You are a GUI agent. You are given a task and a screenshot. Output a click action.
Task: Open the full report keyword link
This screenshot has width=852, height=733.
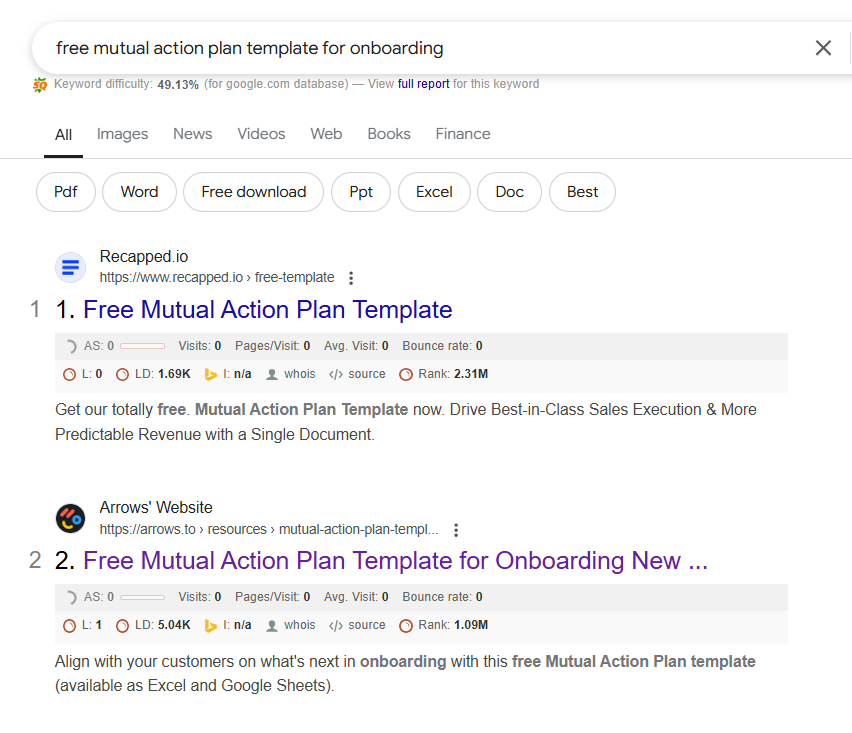[423, 84]
